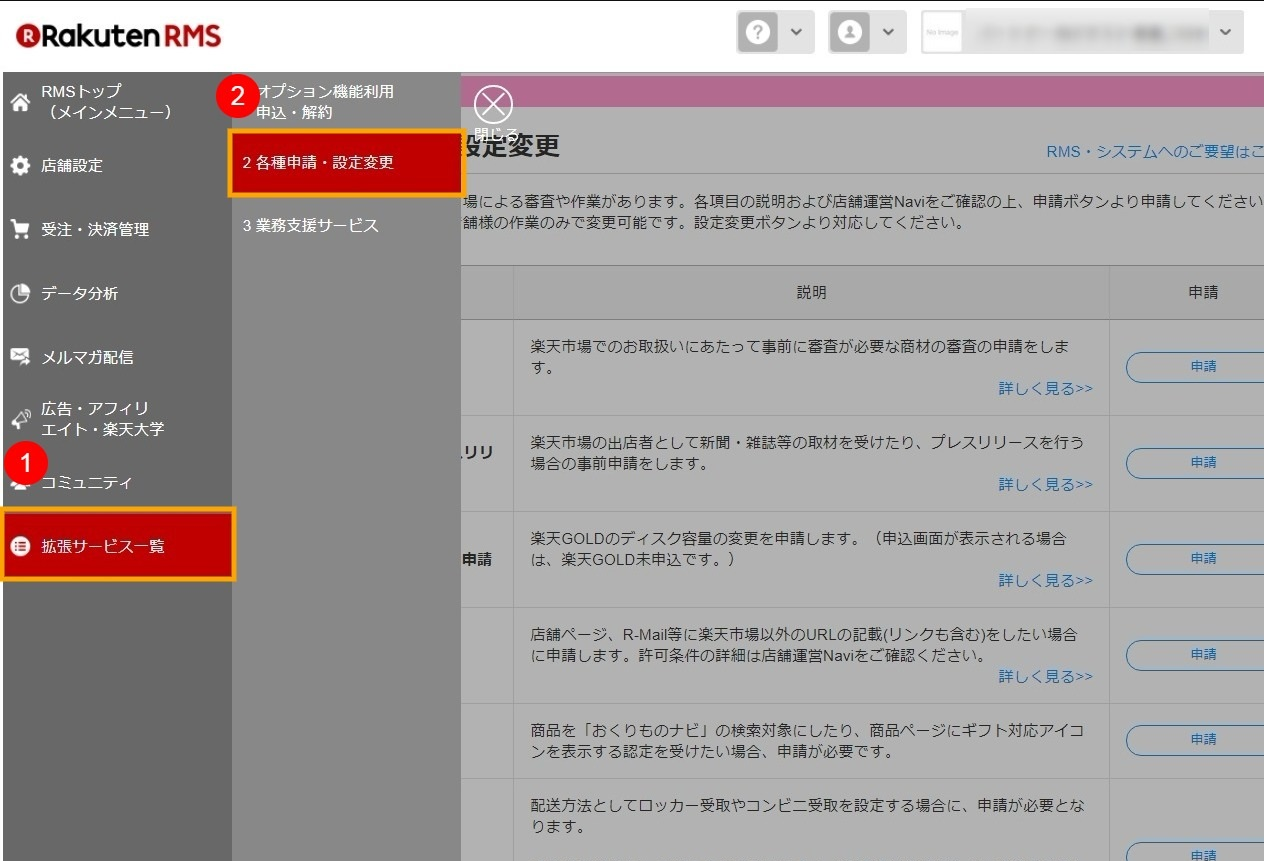Open the 店舗設定 menu

point(72,165)
